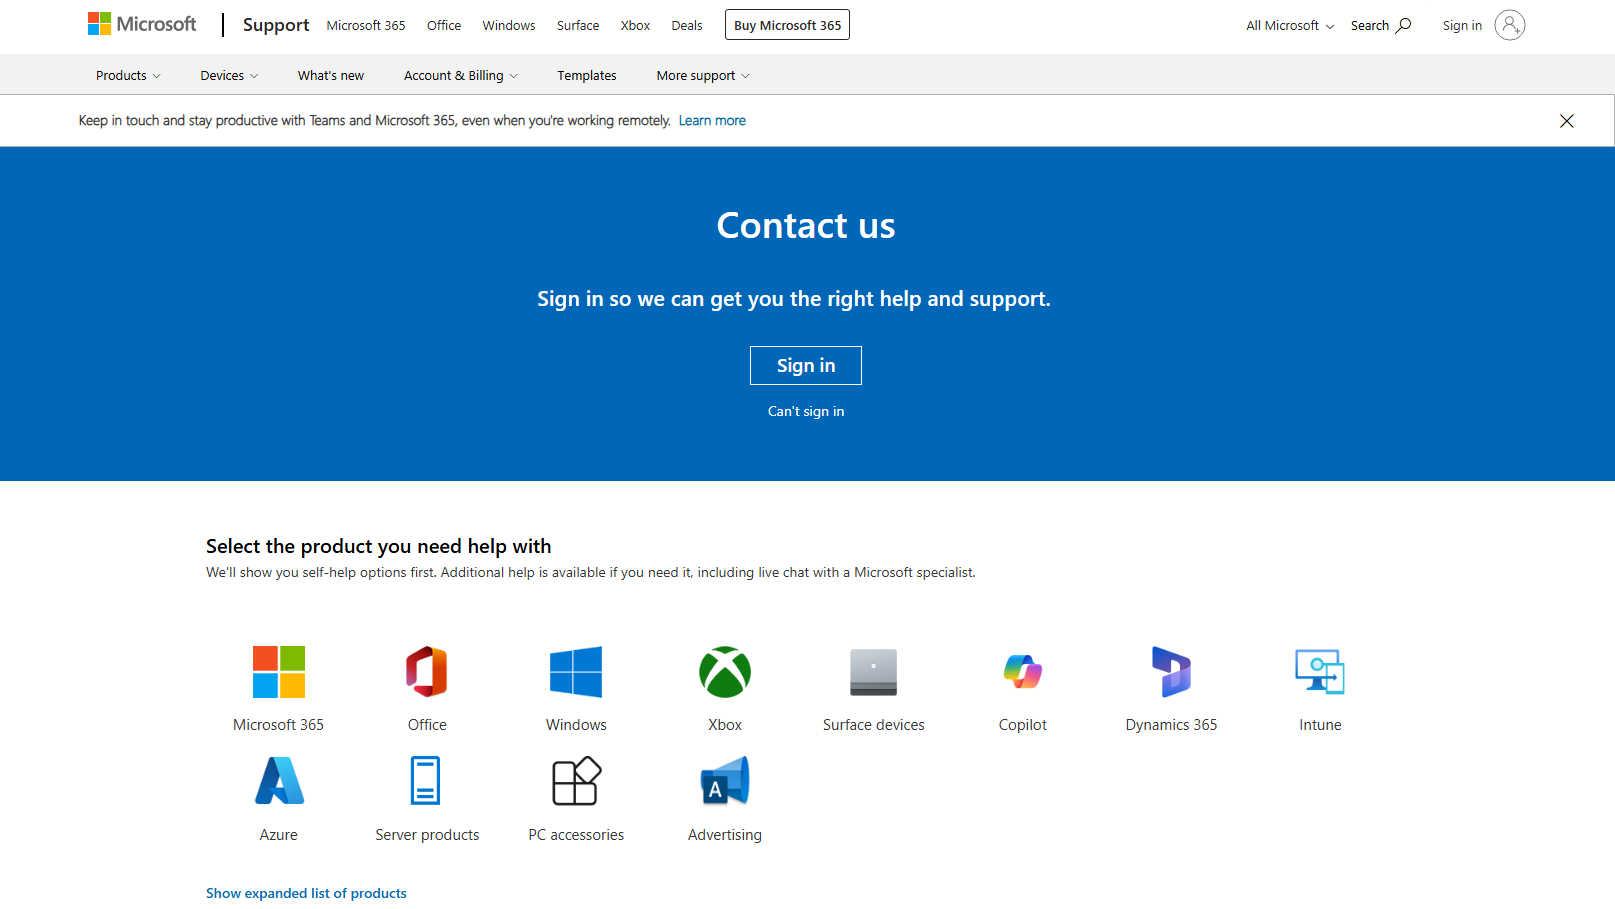The height and width of the screenshot is (909, 1615).
Task: Click the big Sign in button
Action: click(x=806, y=366)
